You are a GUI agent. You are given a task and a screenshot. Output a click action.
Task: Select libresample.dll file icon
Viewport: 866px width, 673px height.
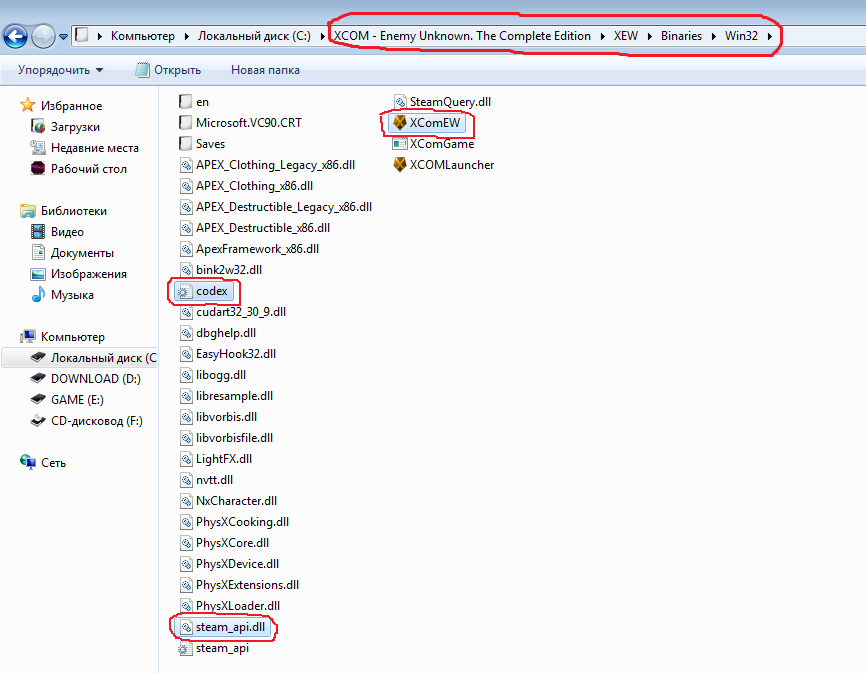(x=186, y=396)
